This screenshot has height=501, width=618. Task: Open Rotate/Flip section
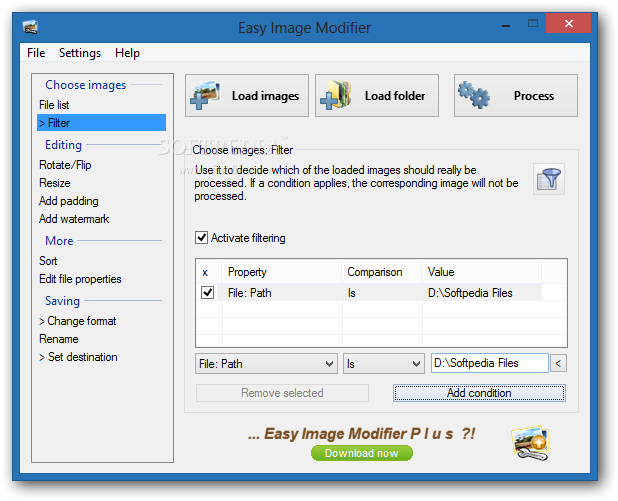pyautogui.click(x=65, y=165)
